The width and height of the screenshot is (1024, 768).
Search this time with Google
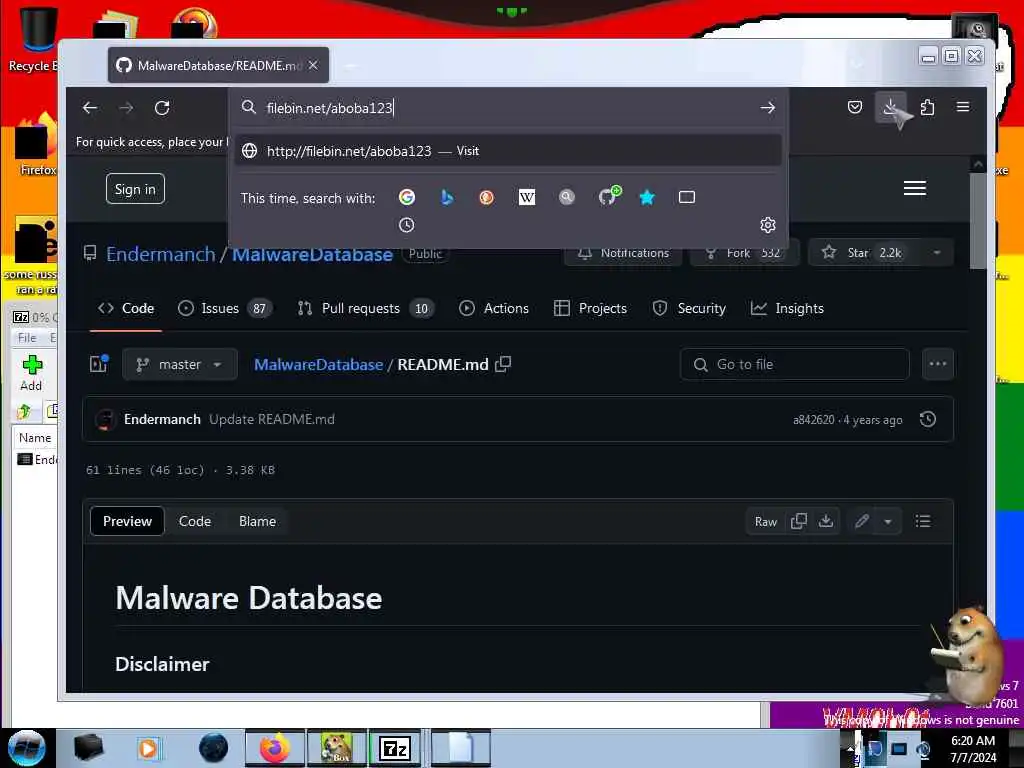407,197
